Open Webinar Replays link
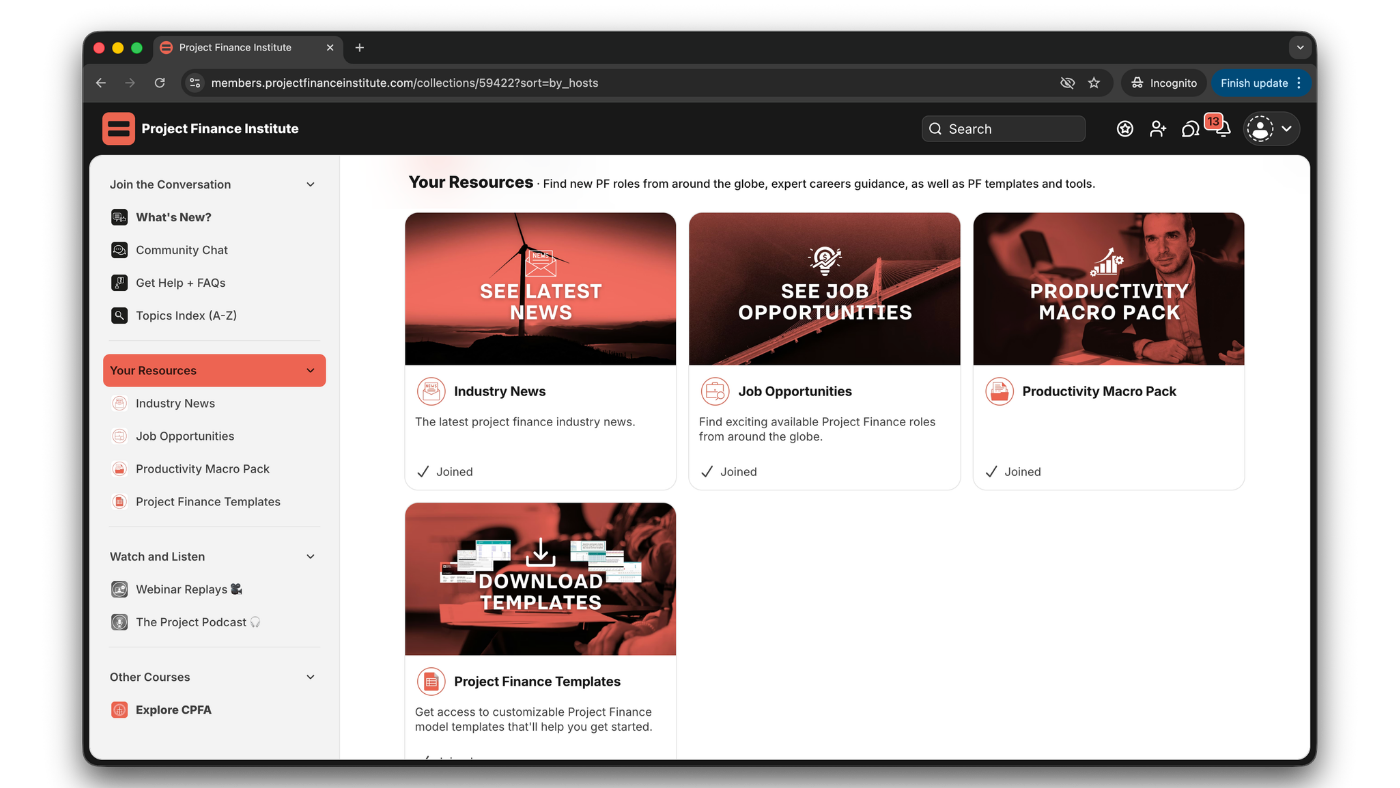 pos(189,590)
